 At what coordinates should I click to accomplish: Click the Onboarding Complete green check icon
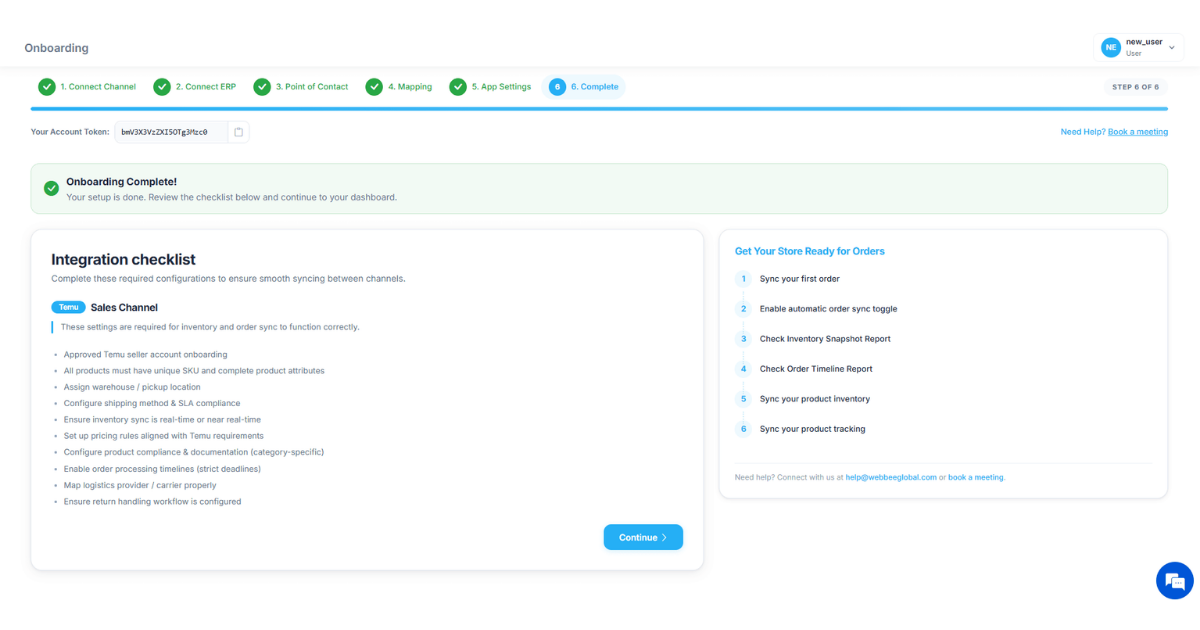pyautogui.click(x=51, y=188)
